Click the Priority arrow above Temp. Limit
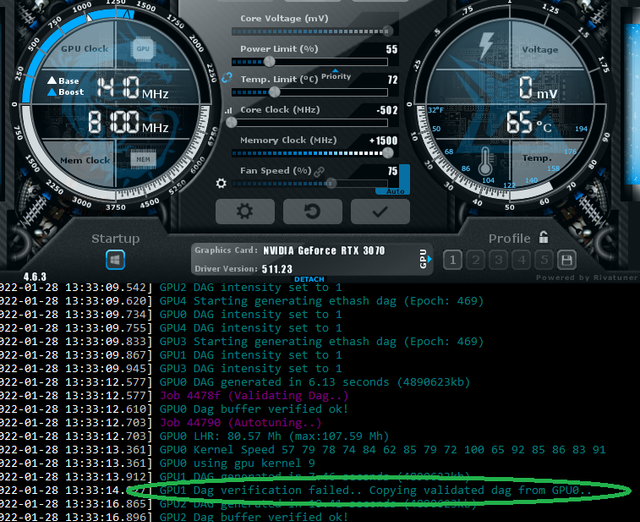Image resolution: width=640 pixels, height=522 pixels. click(x=335, y=71)
